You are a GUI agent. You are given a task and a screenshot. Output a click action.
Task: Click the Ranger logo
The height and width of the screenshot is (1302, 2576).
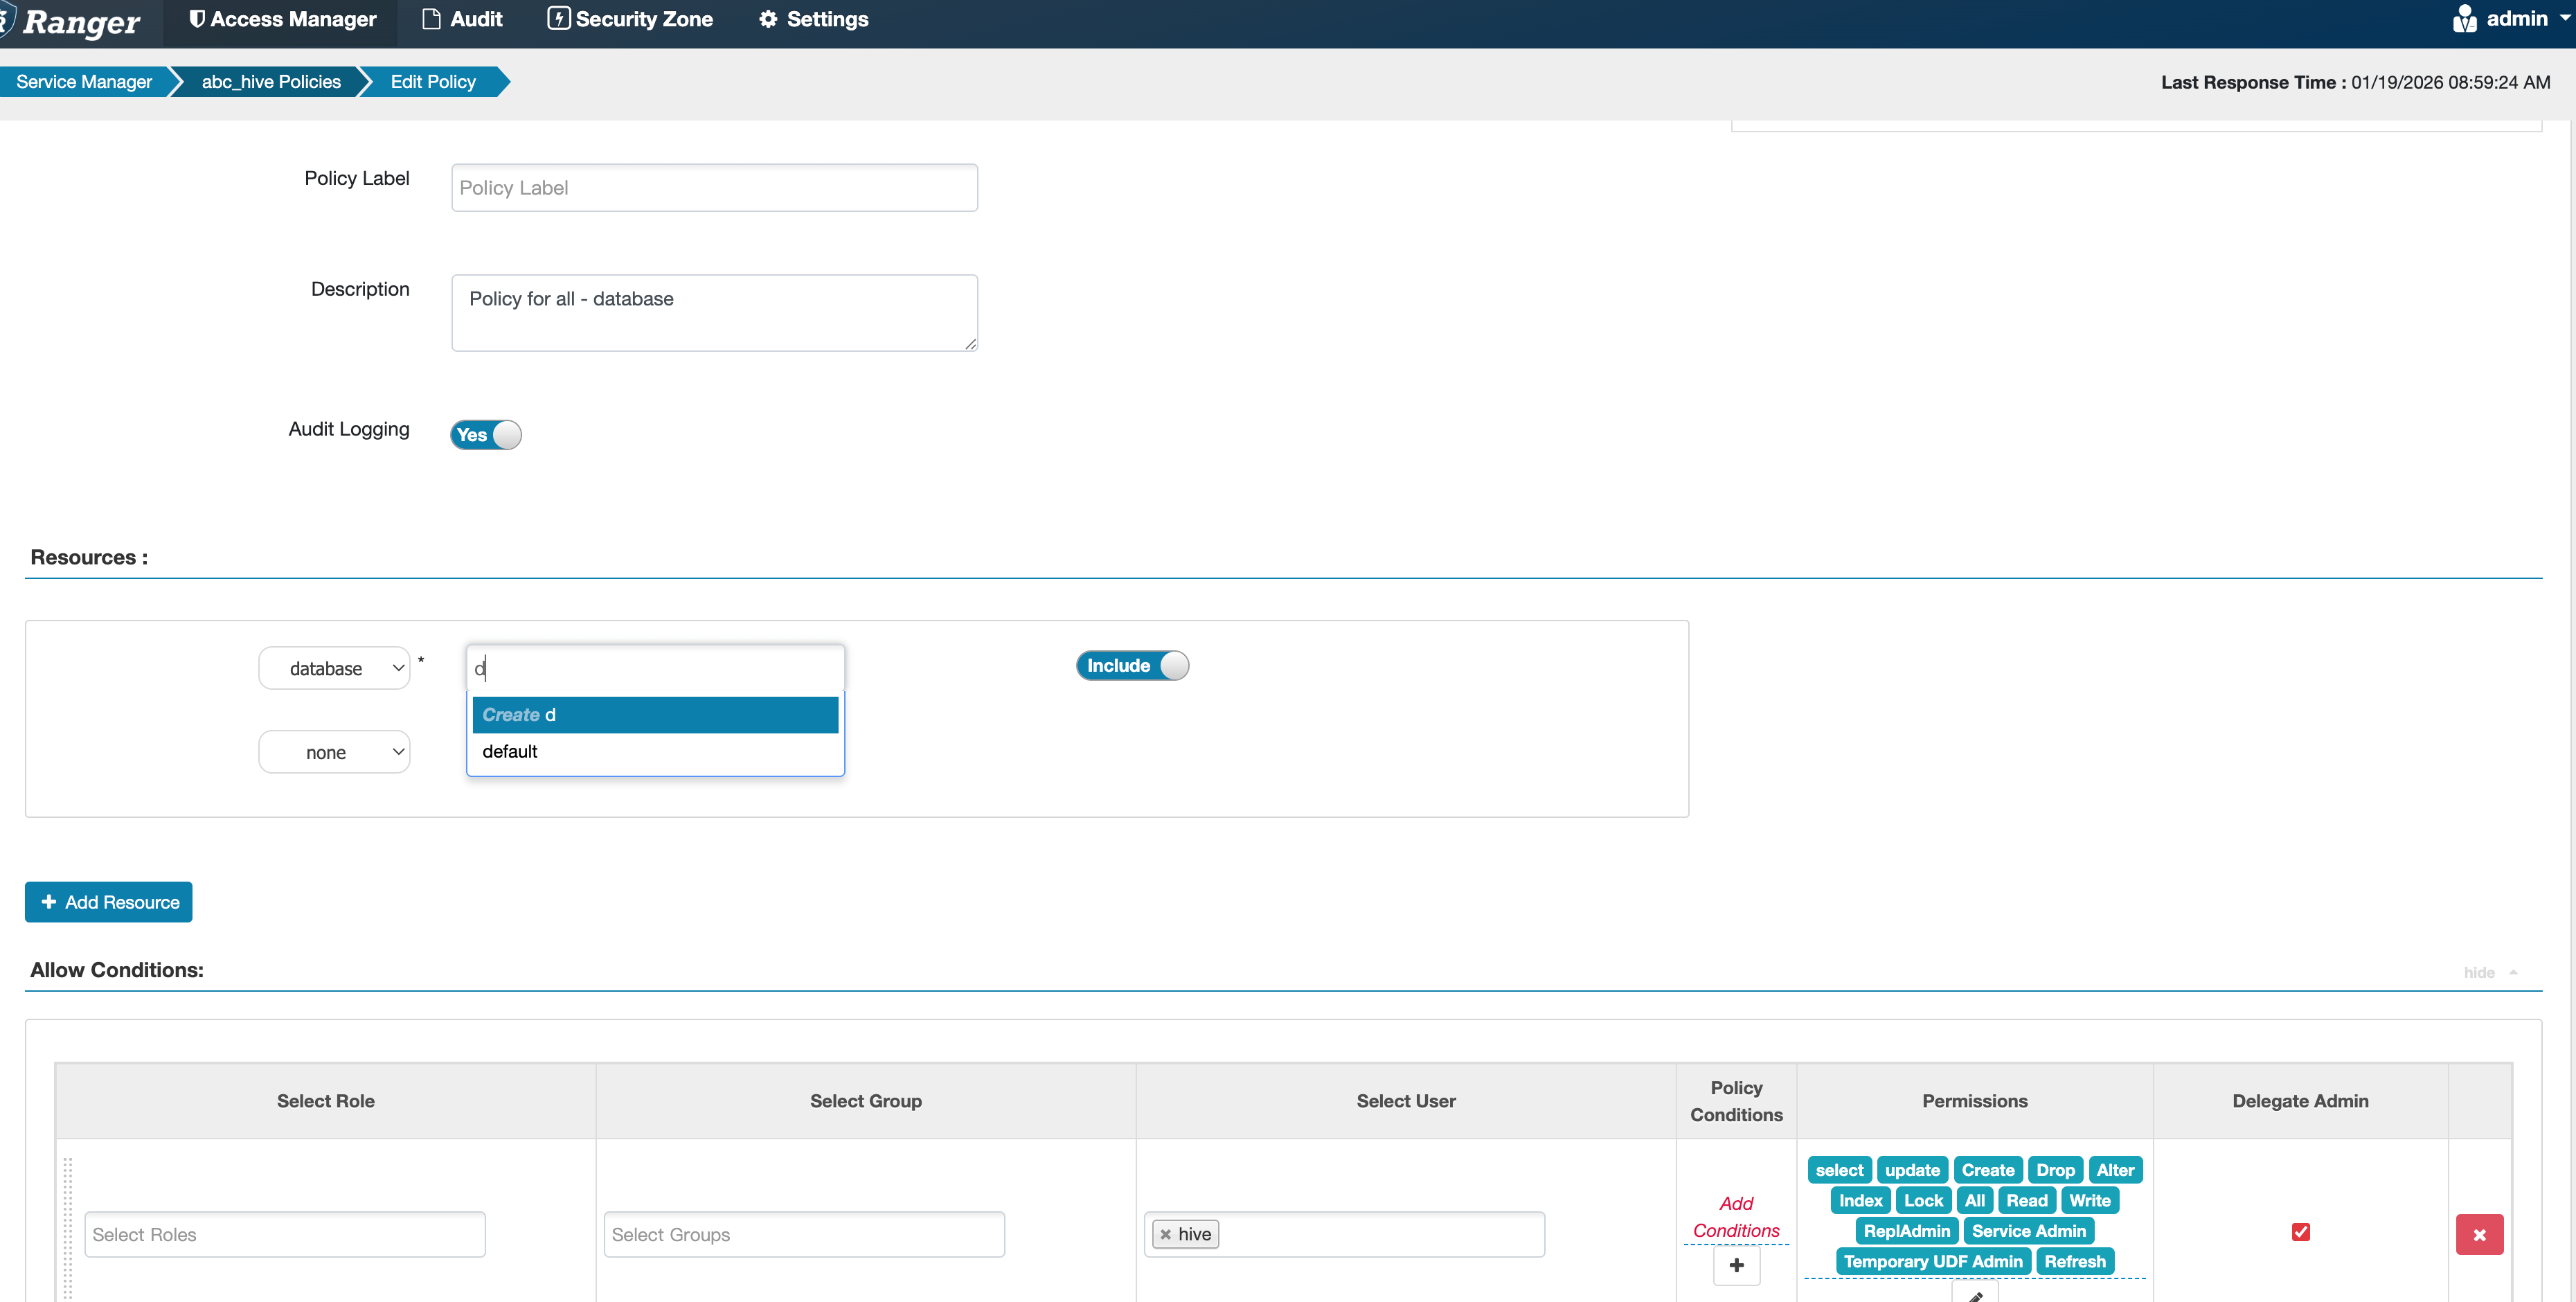pos(80,22)
